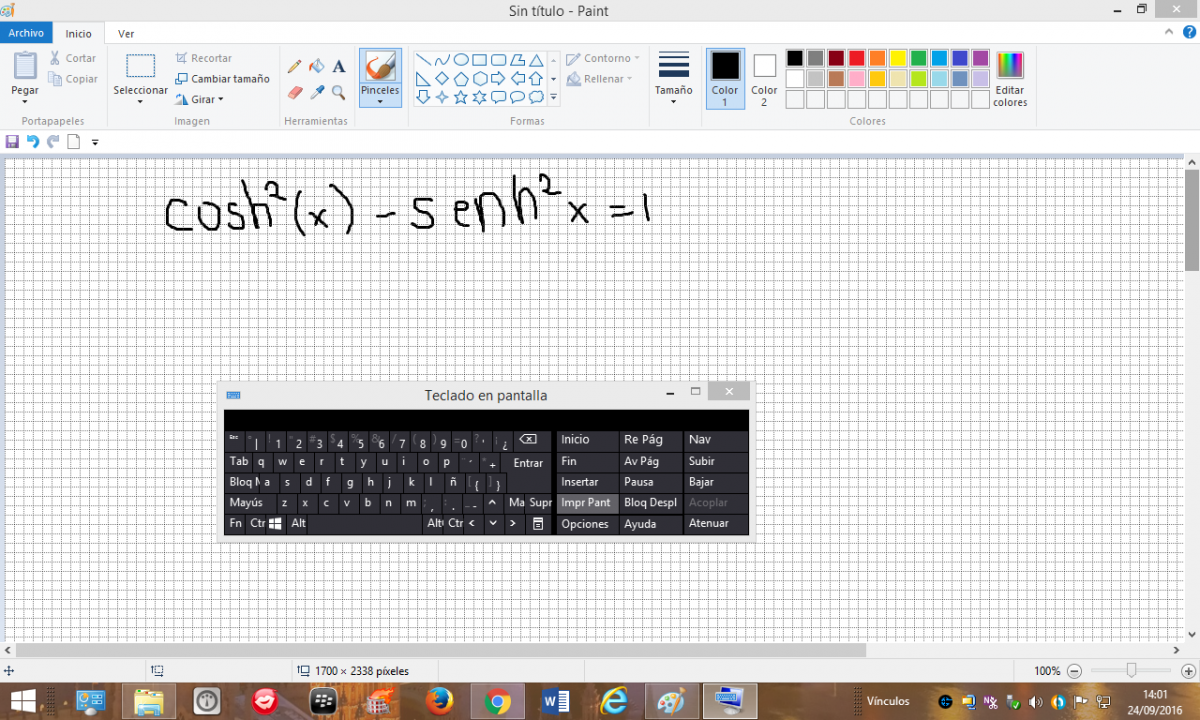The image size is (1200, 720).
Task: Toggle Bloq Despl key on on-screen keyboard
Action: tap(650, 503)
